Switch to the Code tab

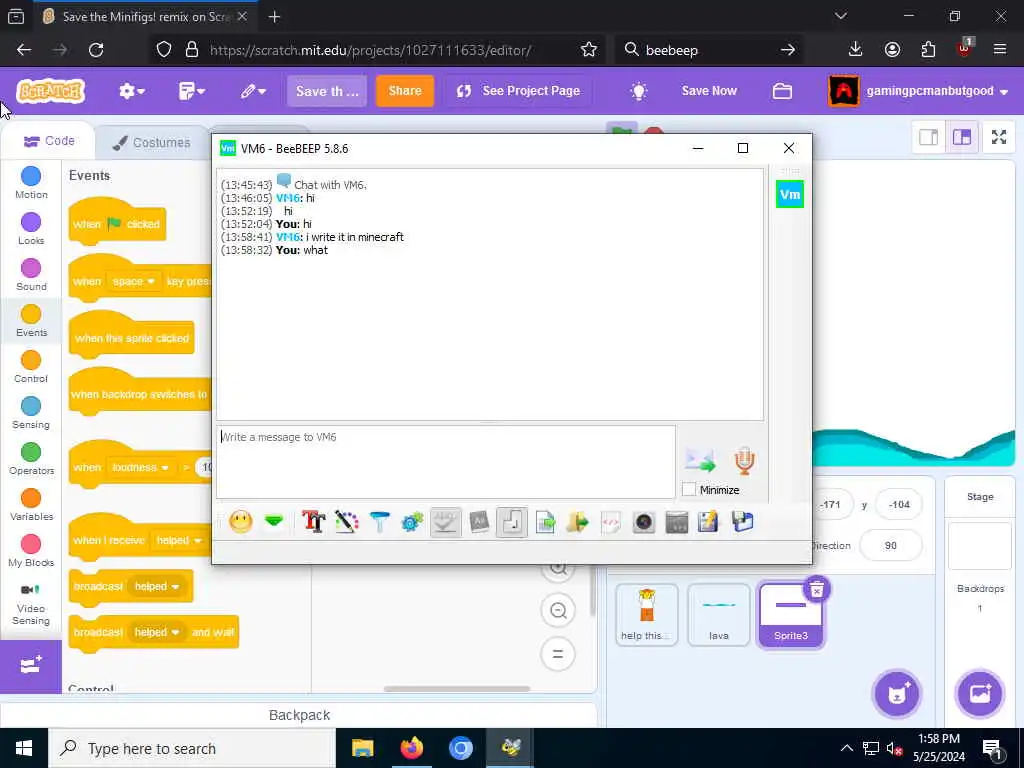[x=49, y=141]
